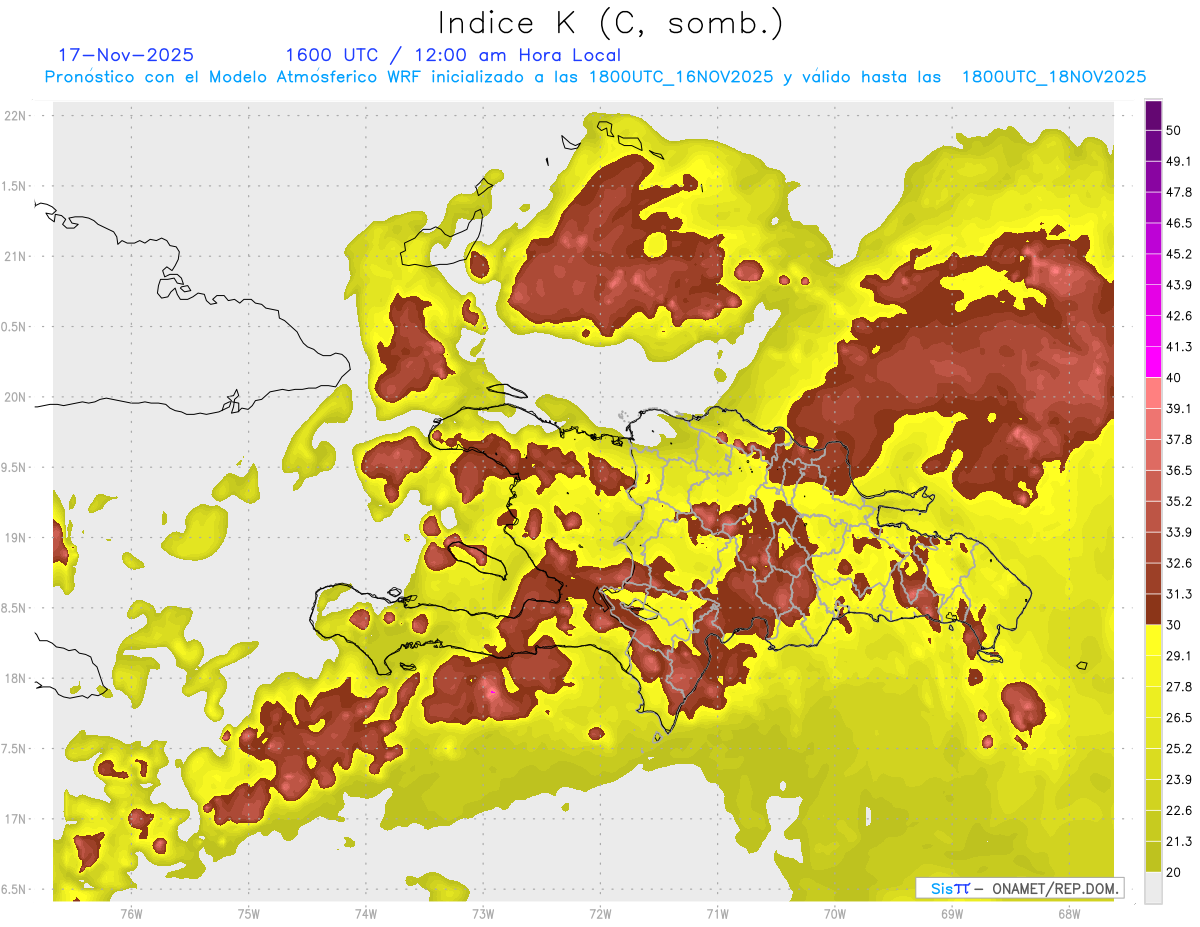
Task: Pick the bright magenta swatch between 40 and 41.3
Action: point(1153,362)
